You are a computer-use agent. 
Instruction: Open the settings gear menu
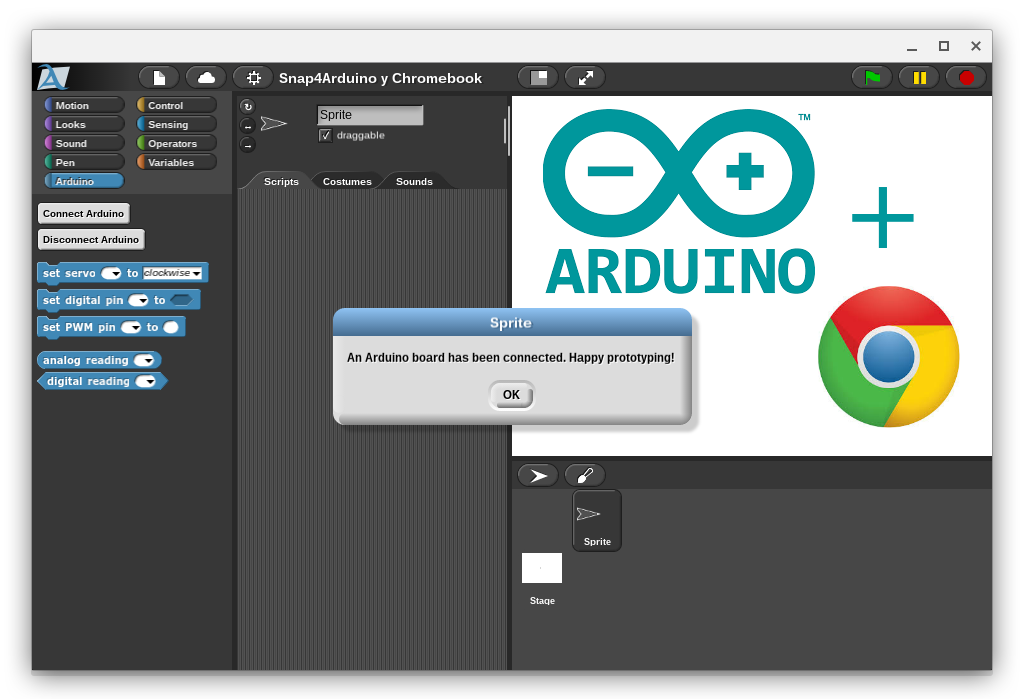tap(253, 78)
